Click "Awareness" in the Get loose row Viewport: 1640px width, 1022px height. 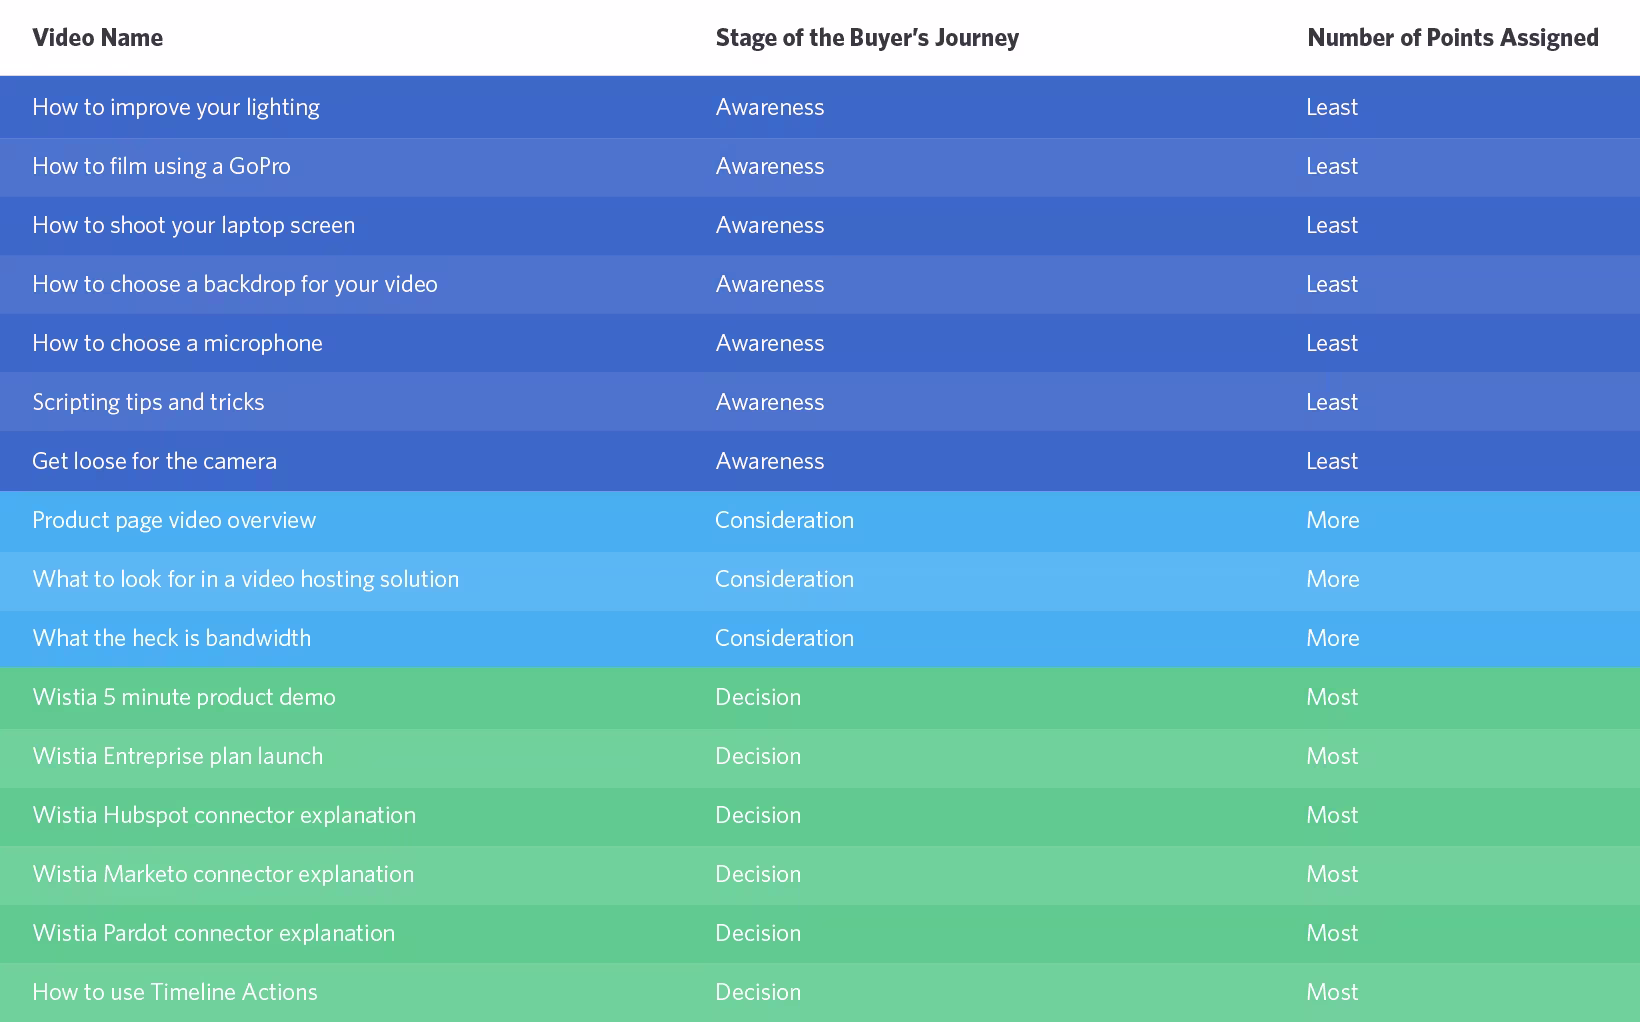click(770, 461)
